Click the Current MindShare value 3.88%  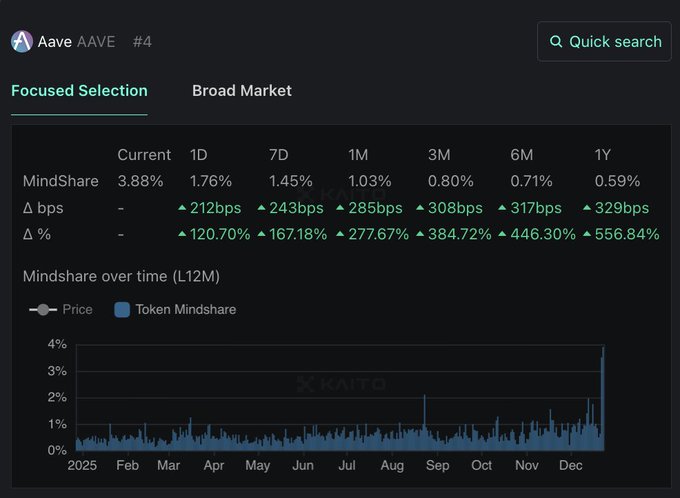point(140,181)
